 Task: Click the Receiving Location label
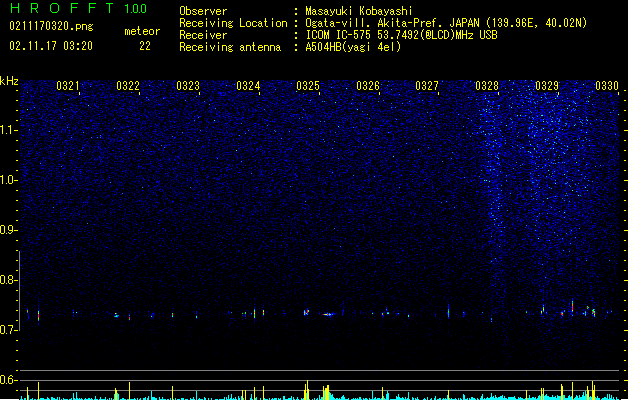coord(233,23)
